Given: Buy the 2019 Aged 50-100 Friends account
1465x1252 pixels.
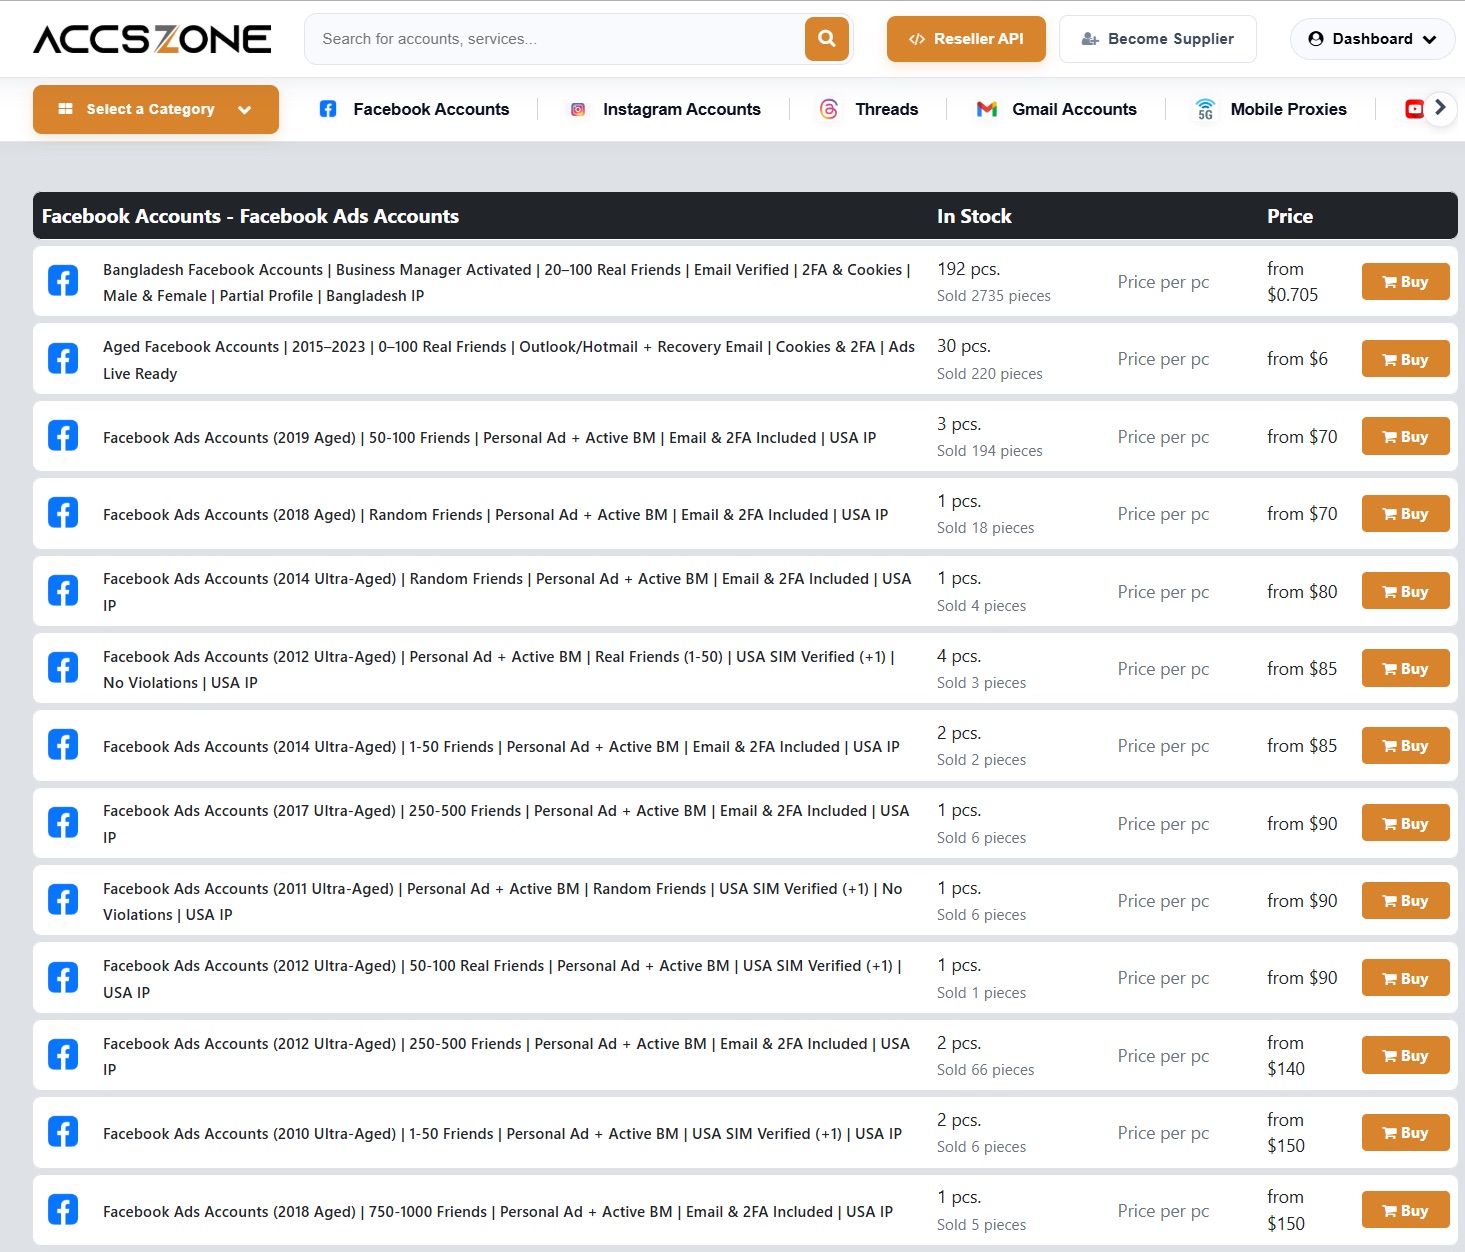Looking at the screenshot, I should pos(1405,436).
